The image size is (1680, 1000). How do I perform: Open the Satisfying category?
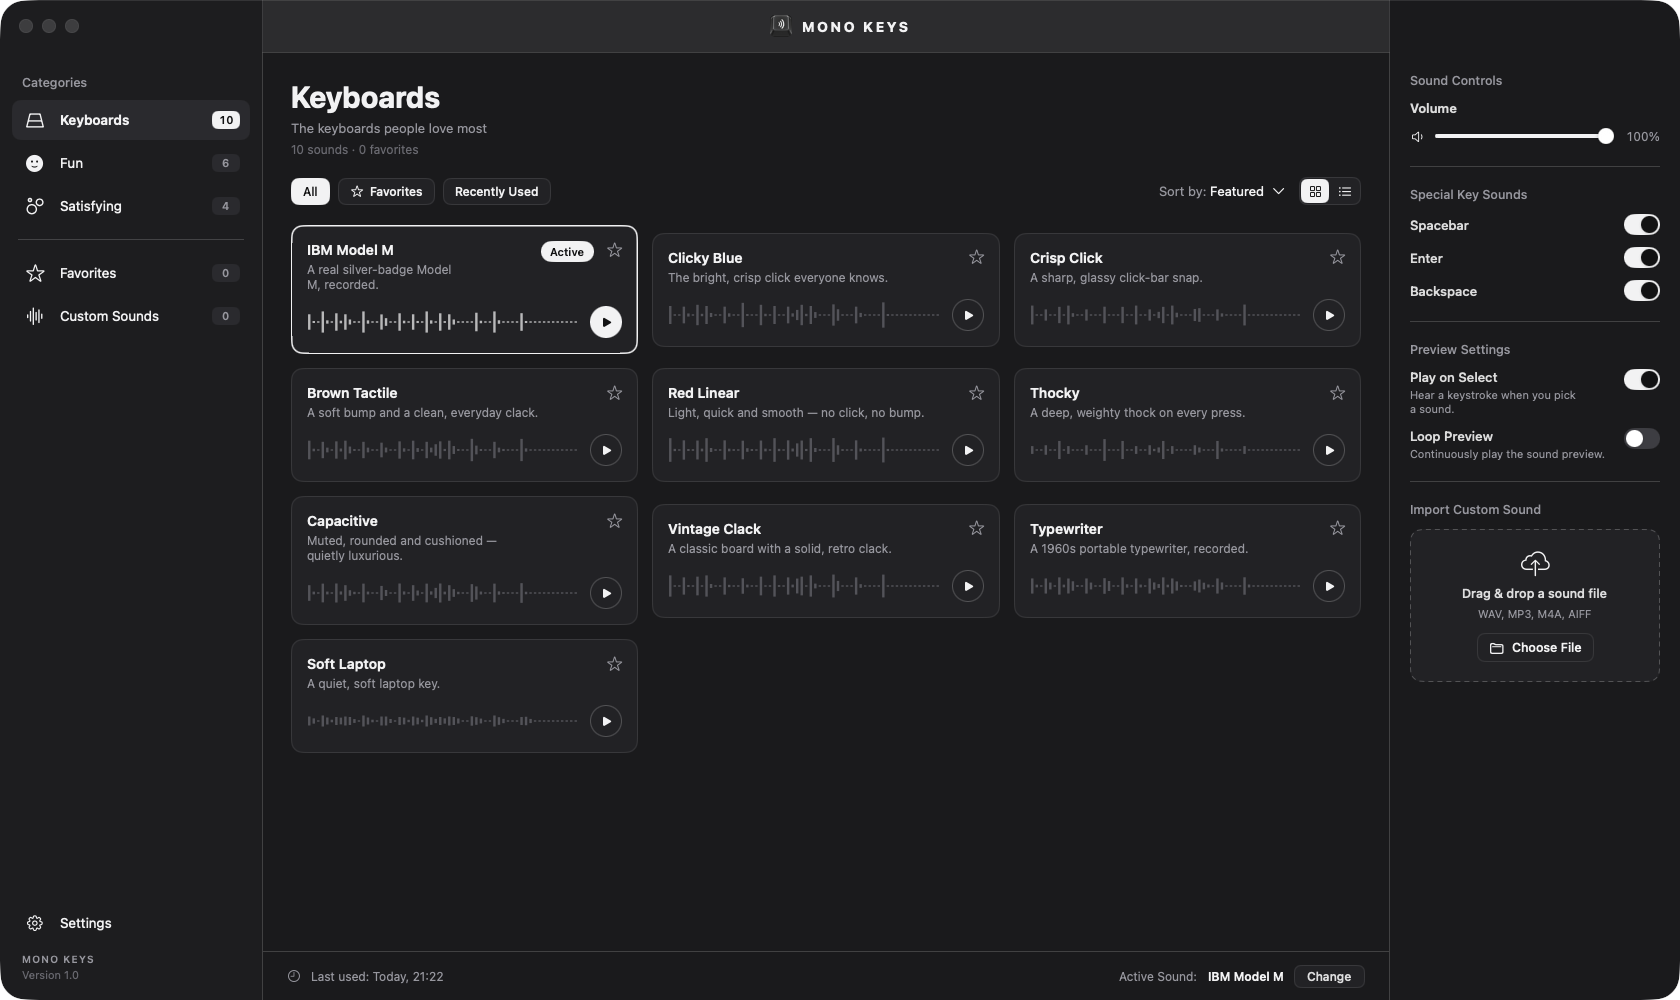point(131,206)
